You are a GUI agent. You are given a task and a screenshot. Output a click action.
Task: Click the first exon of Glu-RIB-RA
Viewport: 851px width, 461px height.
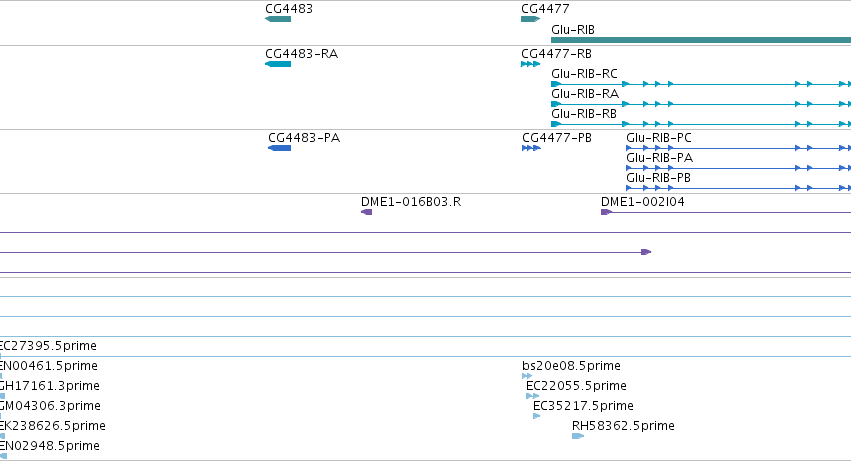tap(555, 104)
